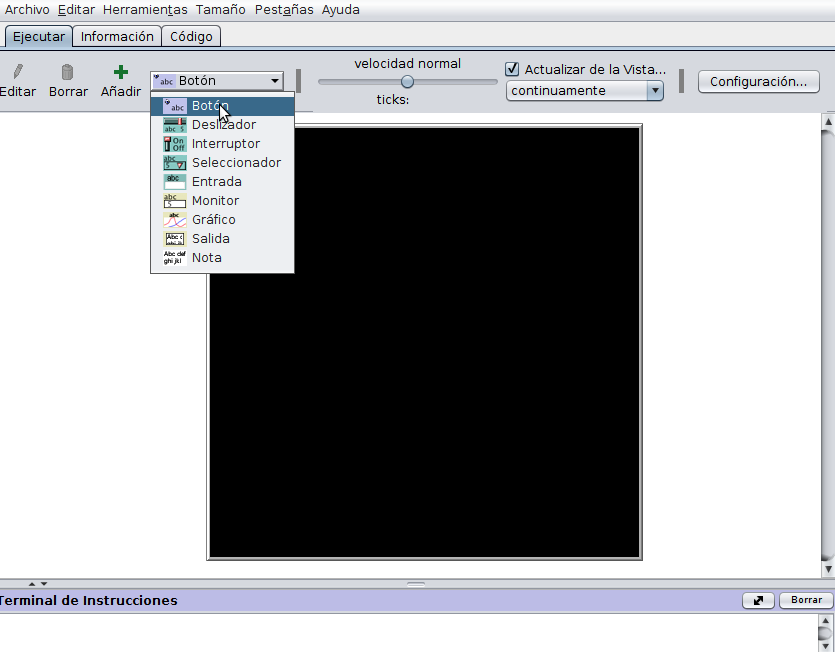This screenshot has width=835, height=652.
Task: Open the Configuración settings button
Action: 758,82
